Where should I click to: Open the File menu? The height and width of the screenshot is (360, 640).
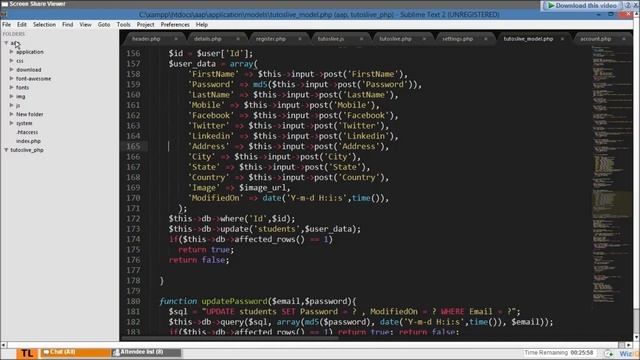[7, 24]
